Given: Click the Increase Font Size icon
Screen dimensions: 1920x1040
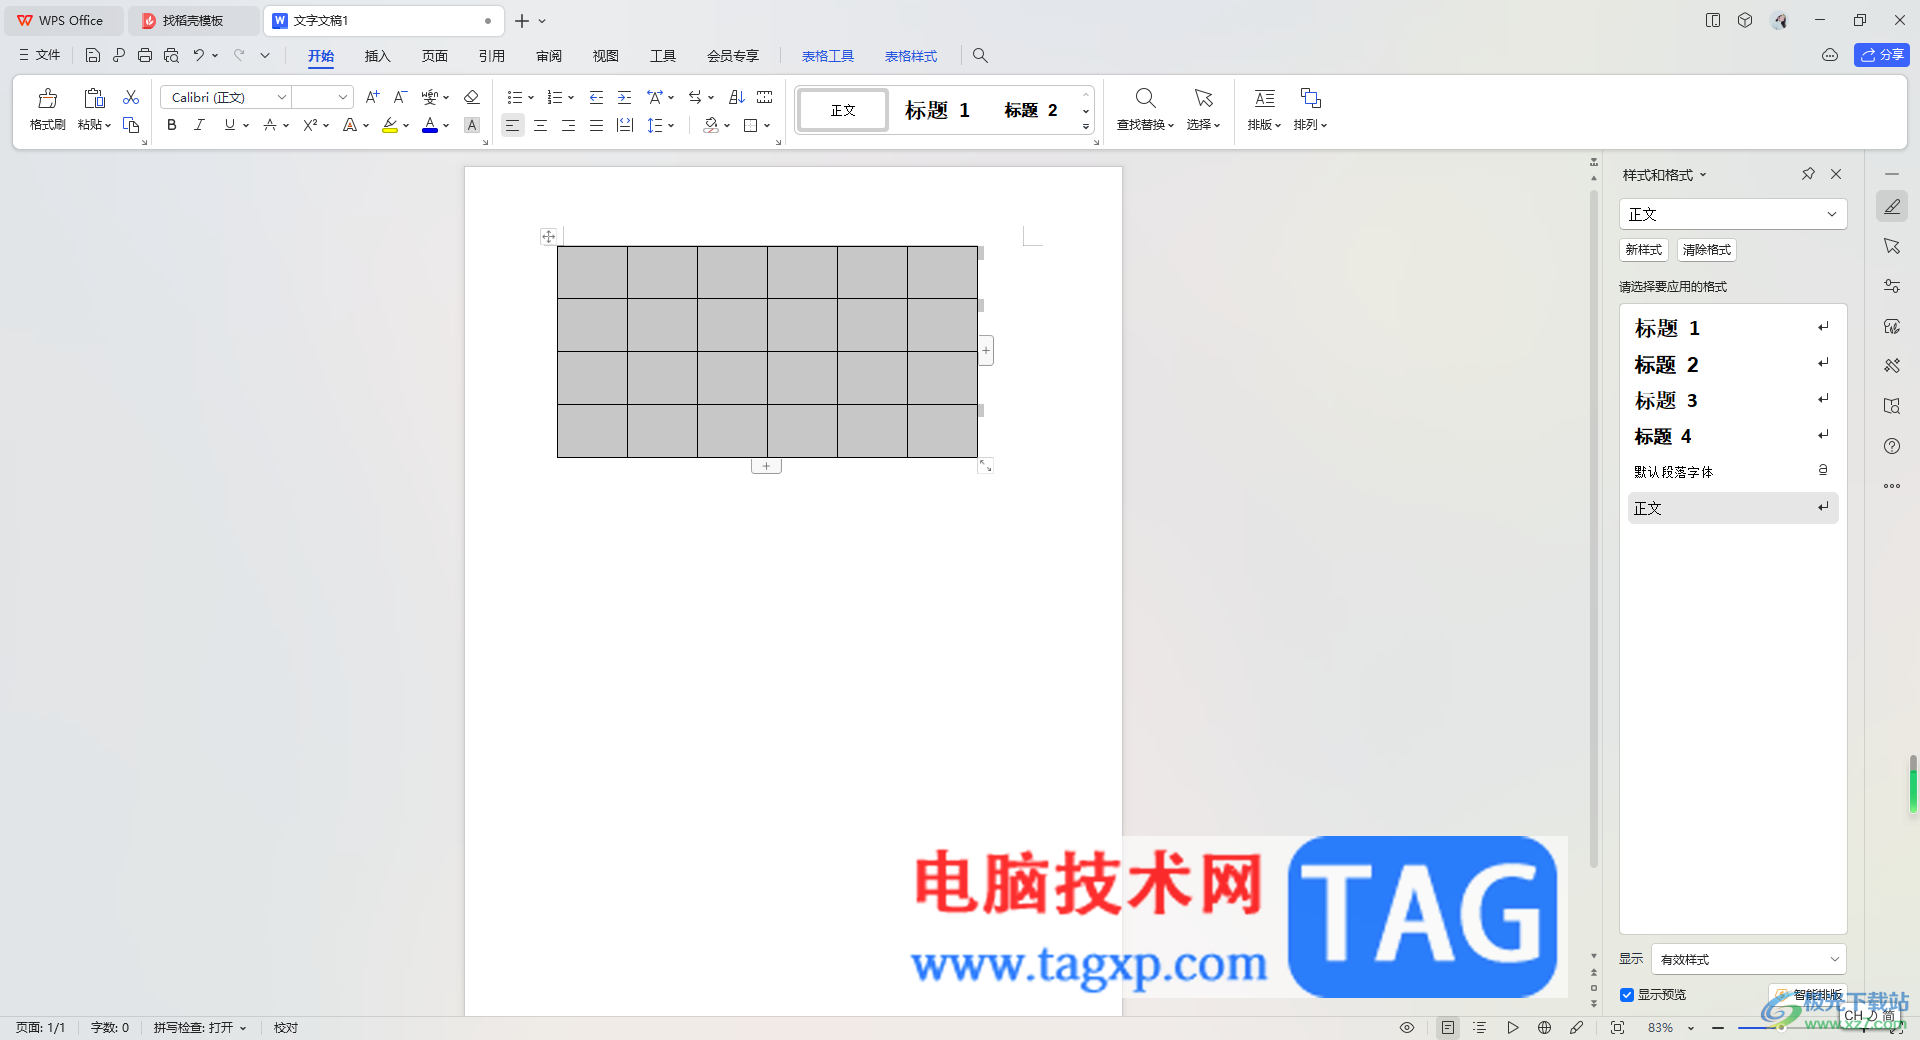Looking at the screenshot, I should [372, 97].
